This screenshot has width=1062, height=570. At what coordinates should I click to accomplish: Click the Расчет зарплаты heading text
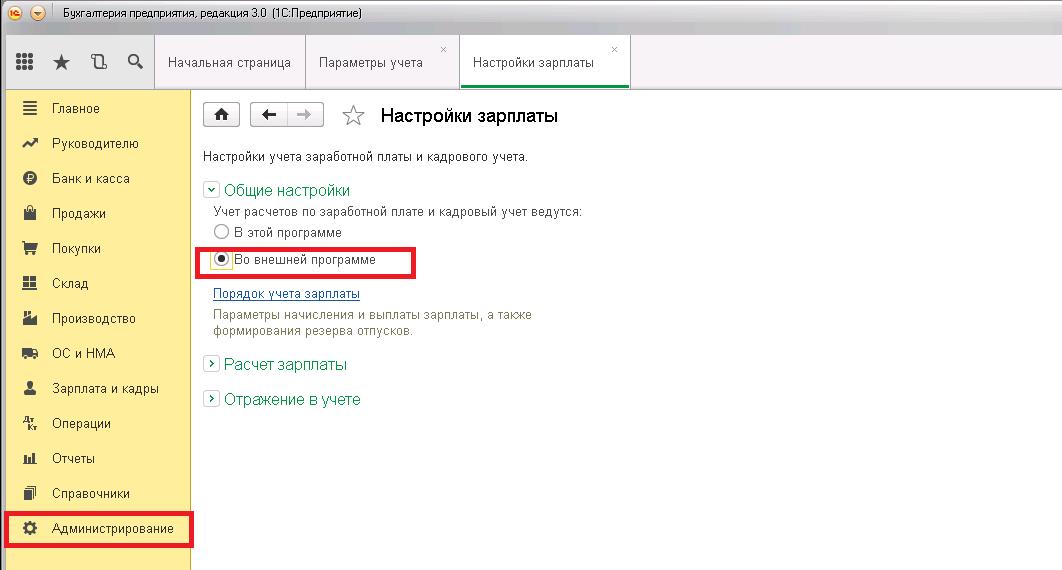tap(285, 364)
